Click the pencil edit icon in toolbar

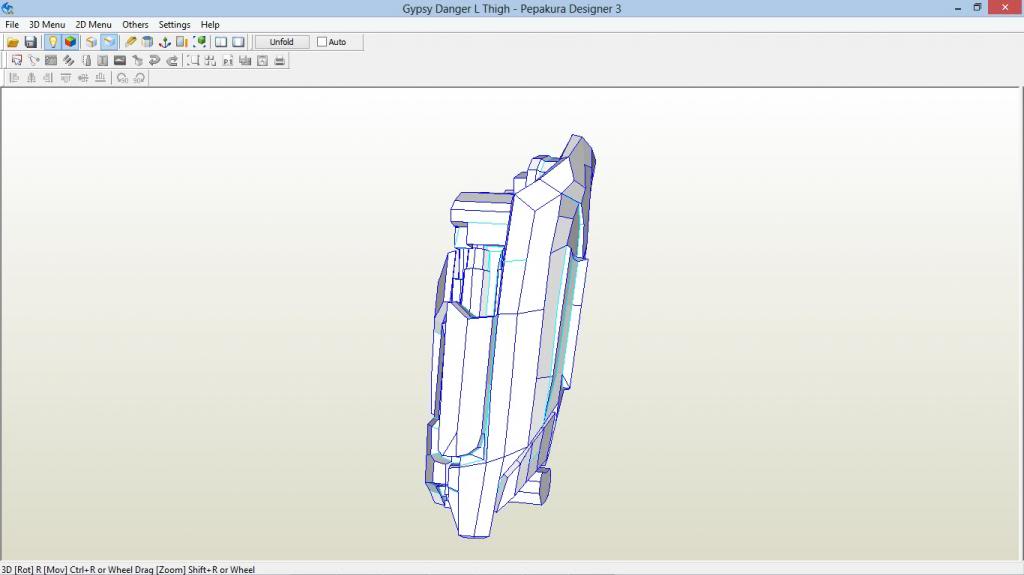click(130, 42)
